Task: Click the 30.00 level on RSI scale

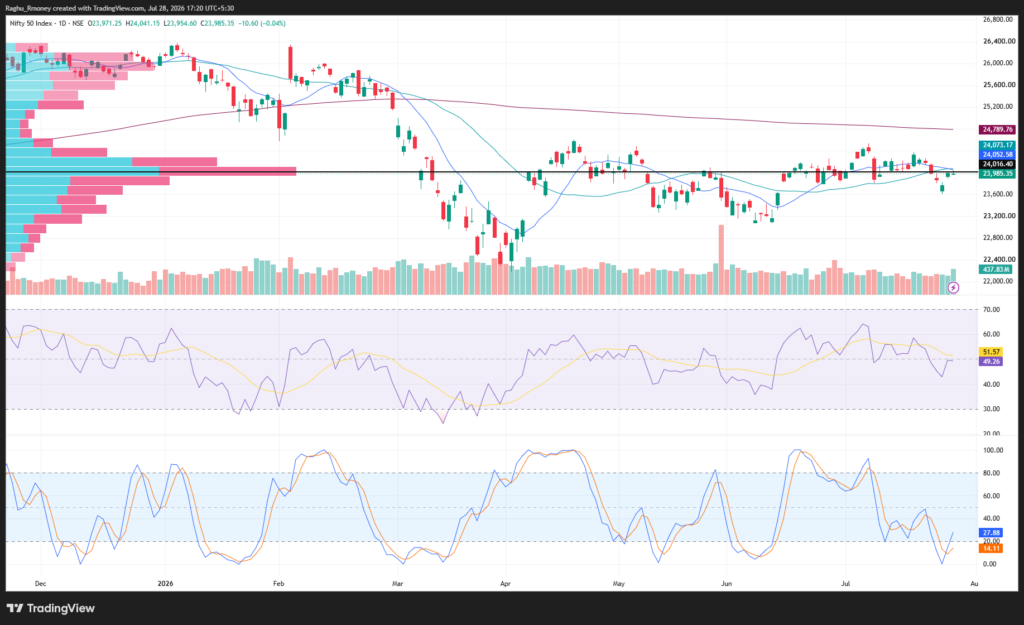Action: pyautogui.click(x=991, y=409)
